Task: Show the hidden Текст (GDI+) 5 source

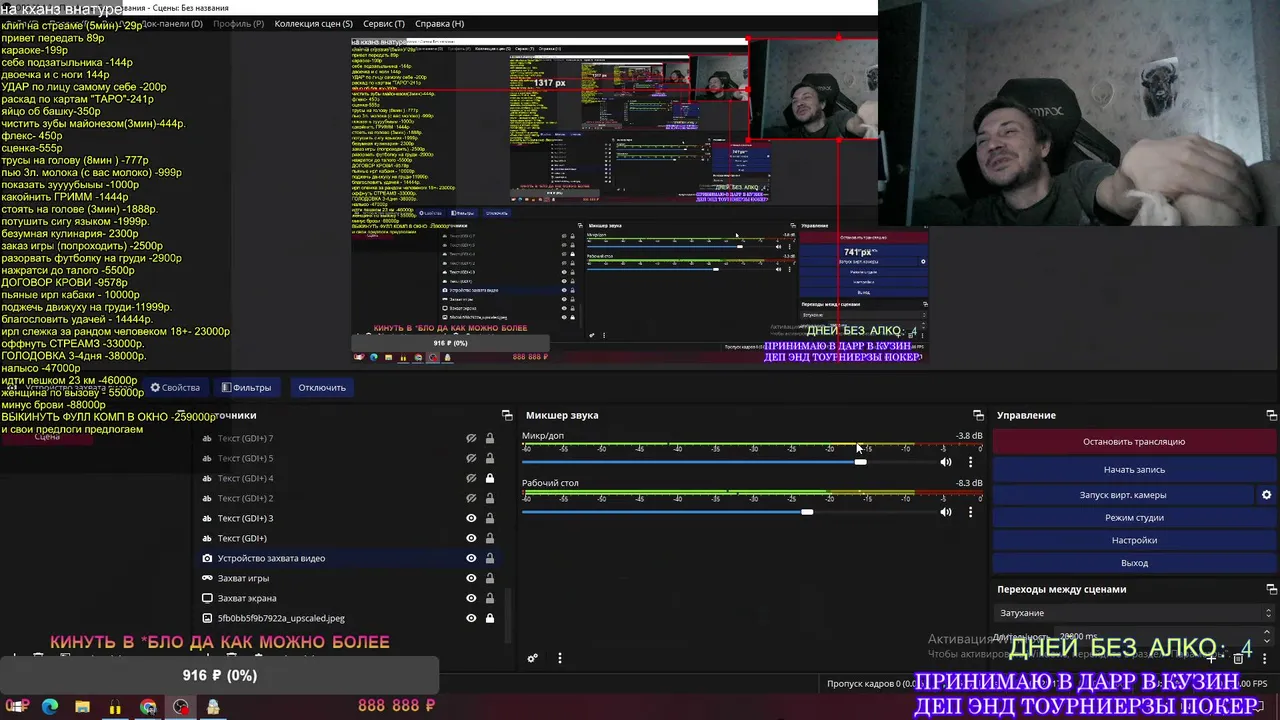Action: tap(471, 458)
